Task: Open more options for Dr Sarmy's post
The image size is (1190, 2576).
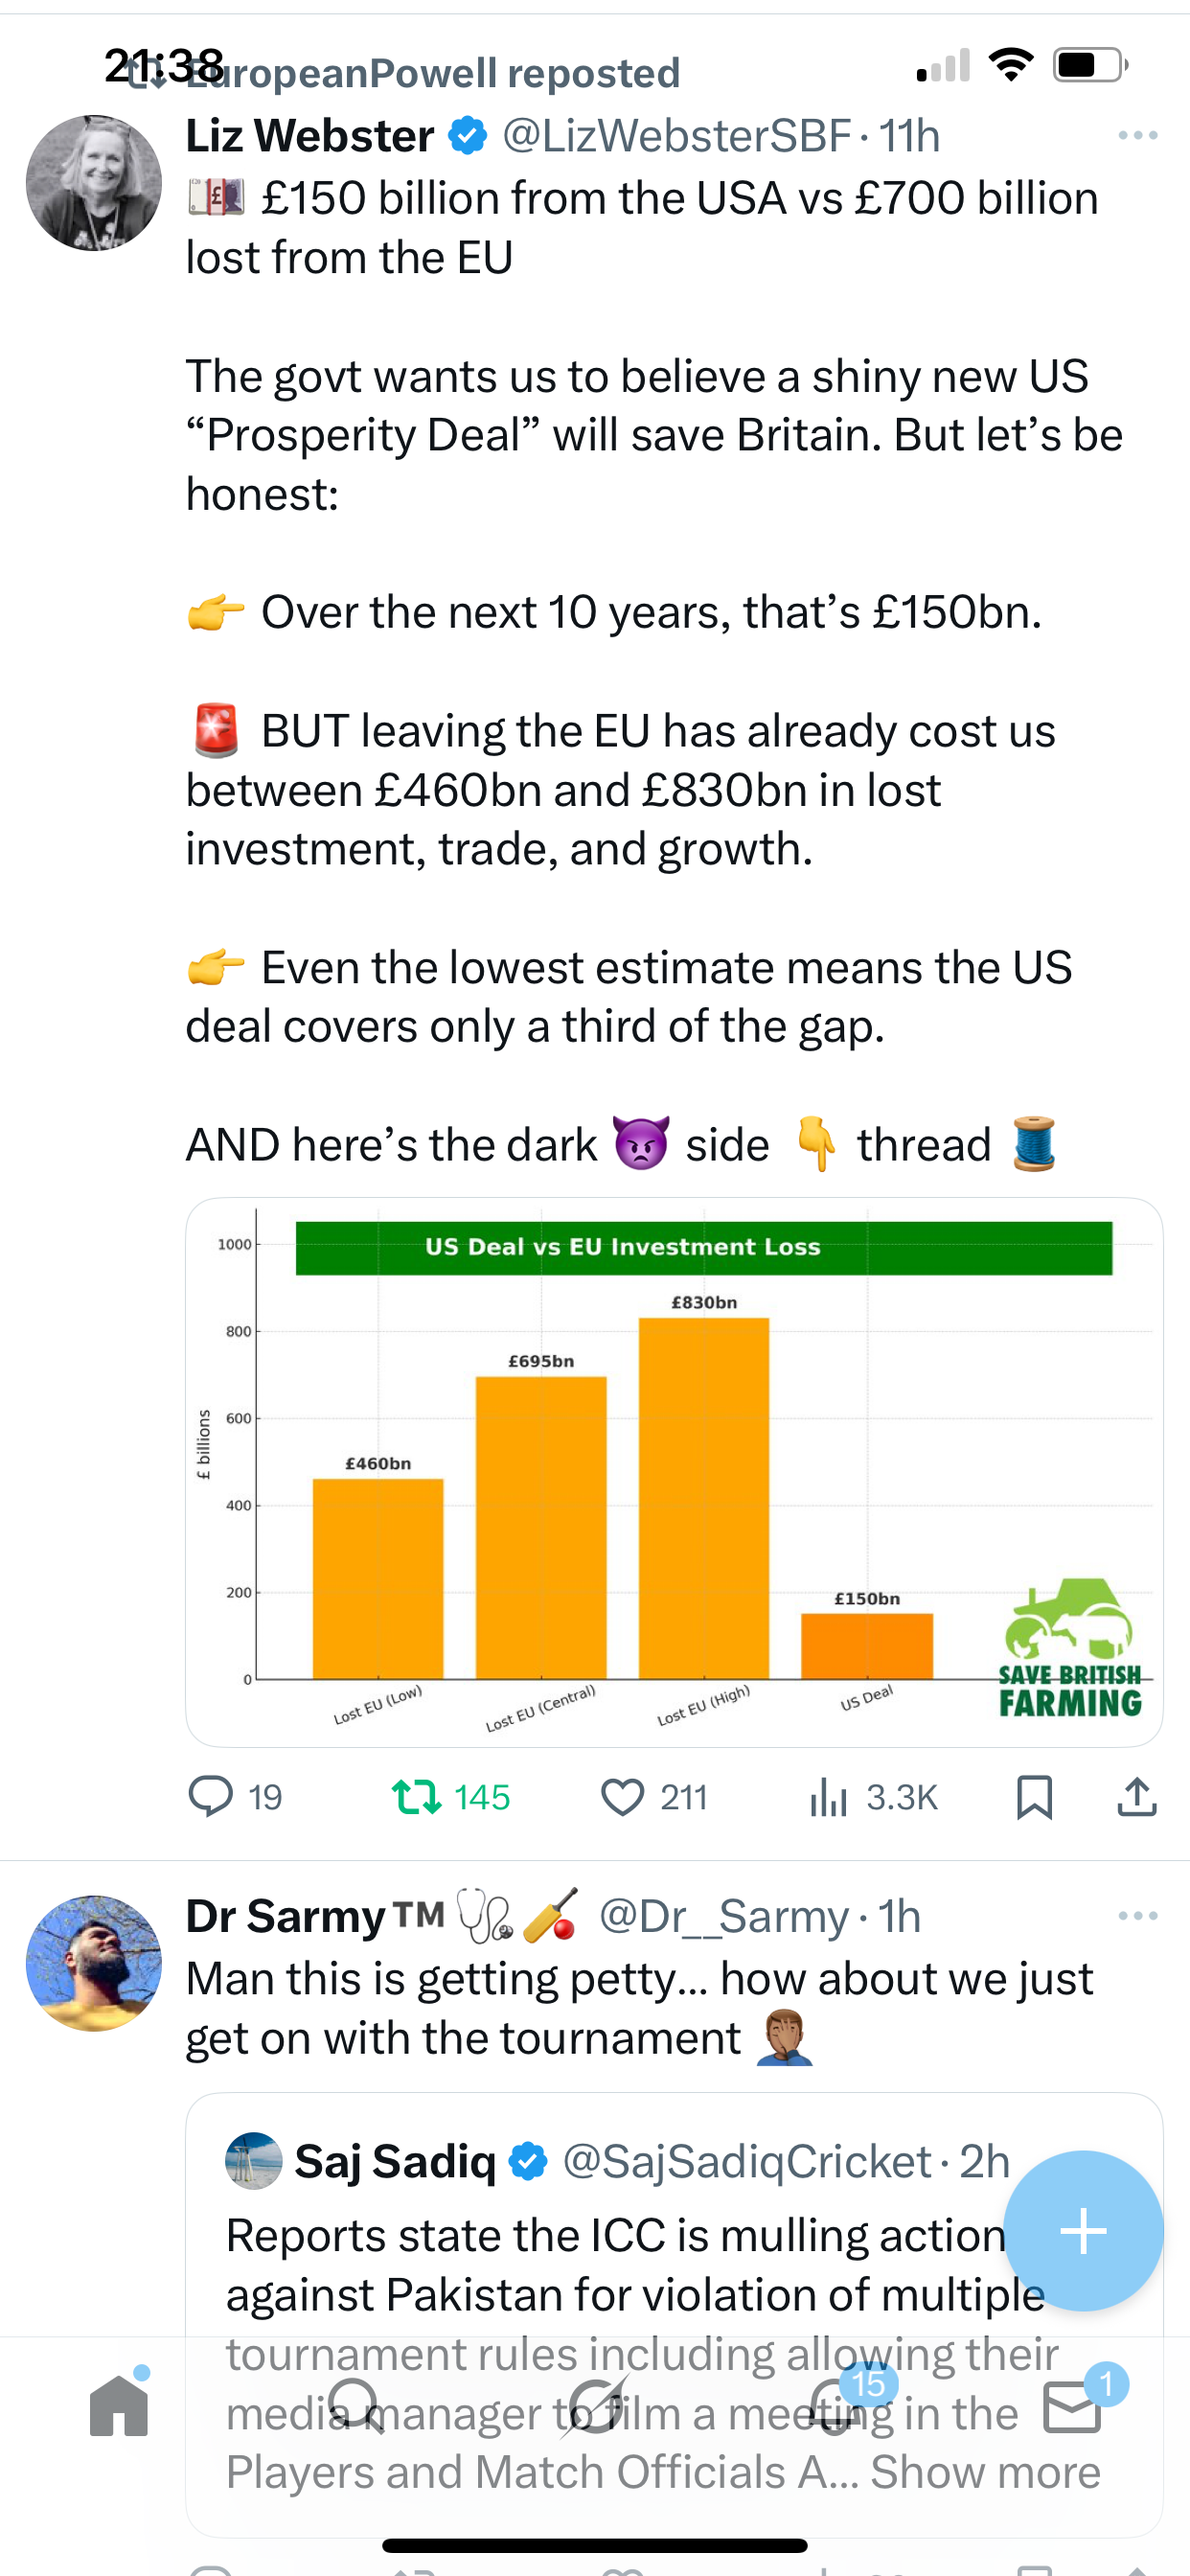Action: (1137, 1916)
